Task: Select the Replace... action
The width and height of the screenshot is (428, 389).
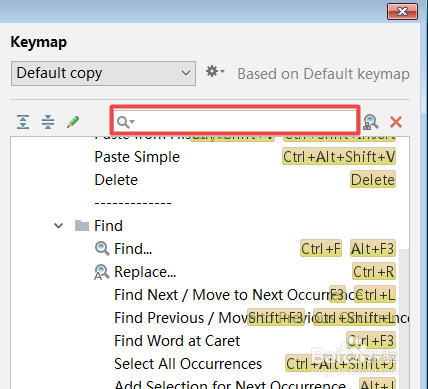Action: 145,272
